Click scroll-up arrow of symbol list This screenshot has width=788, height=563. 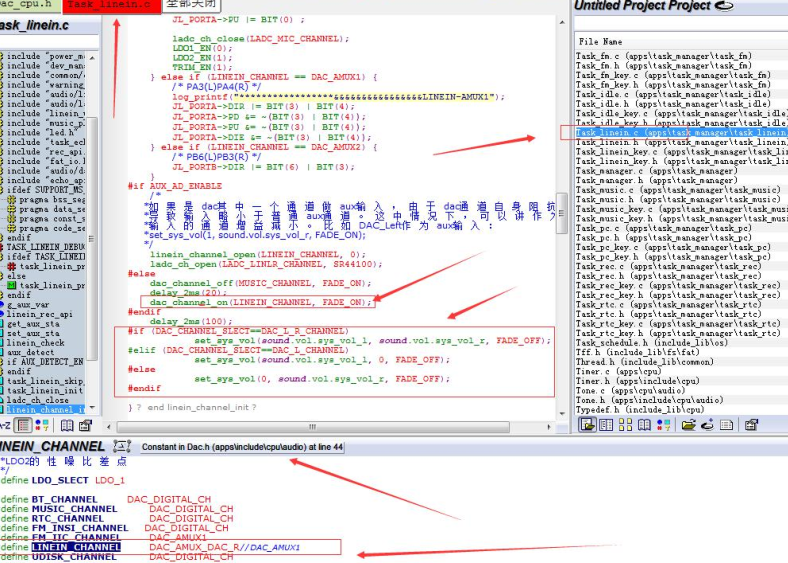[x=92, y=57]
